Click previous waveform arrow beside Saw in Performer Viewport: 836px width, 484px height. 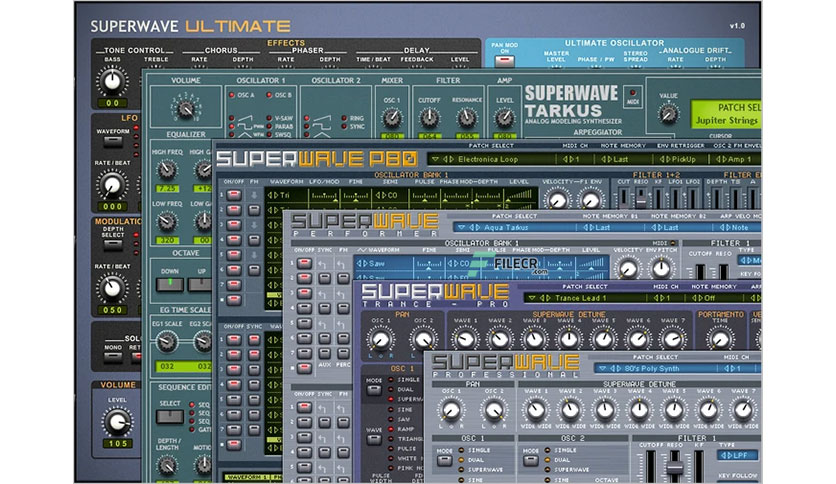click(x=359, y=263)
